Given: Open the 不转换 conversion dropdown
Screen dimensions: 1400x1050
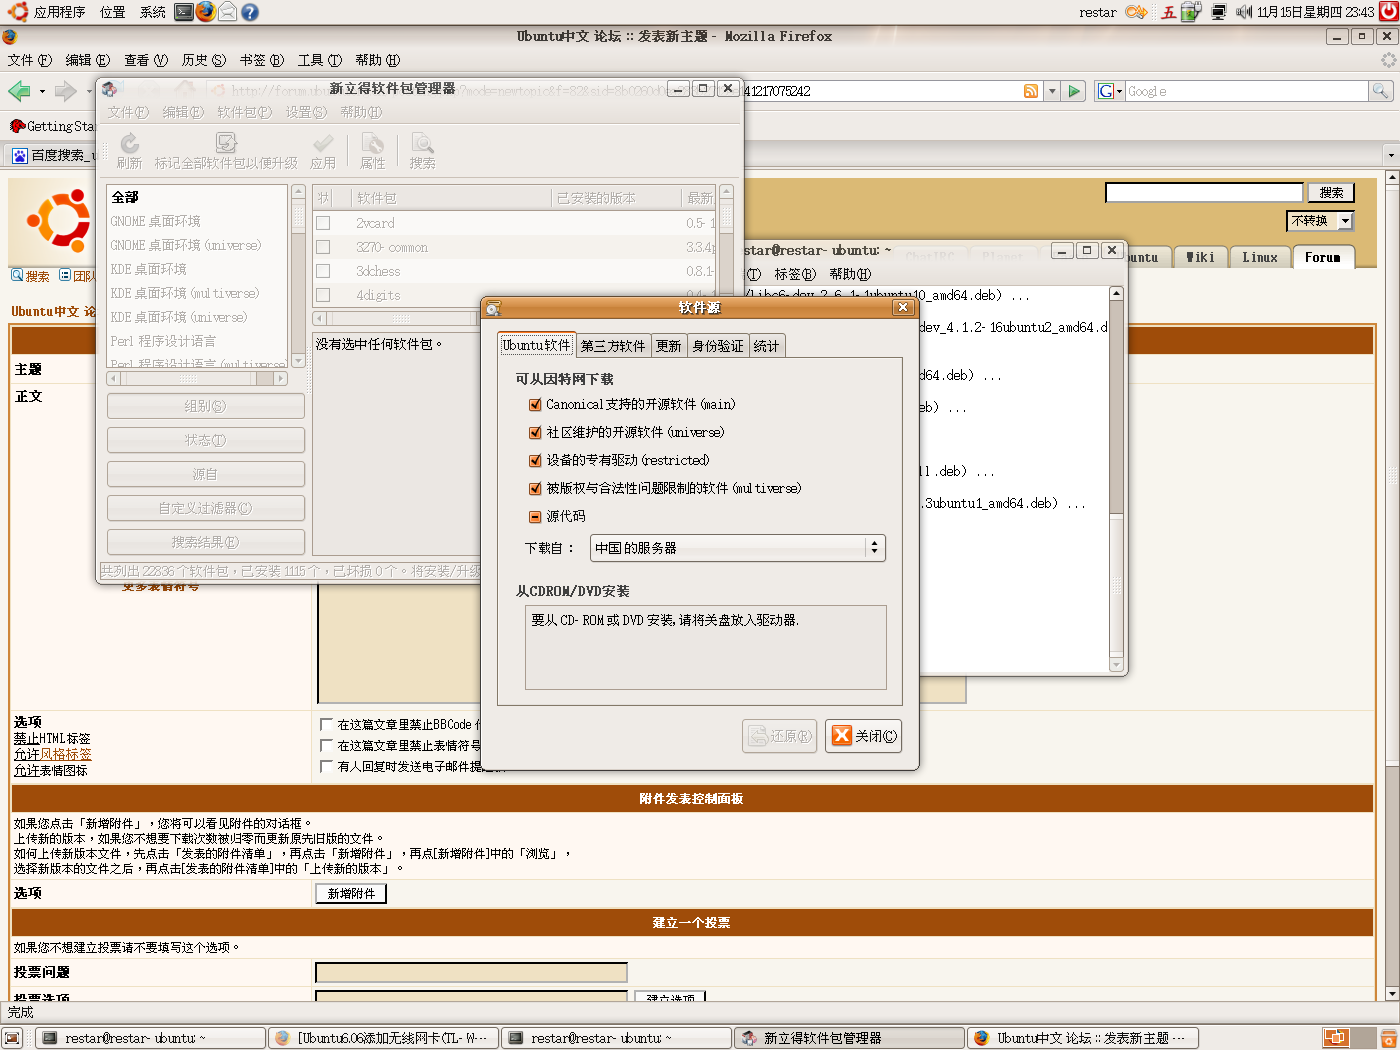Looking at the screenshot, I should pos(1320,221).
